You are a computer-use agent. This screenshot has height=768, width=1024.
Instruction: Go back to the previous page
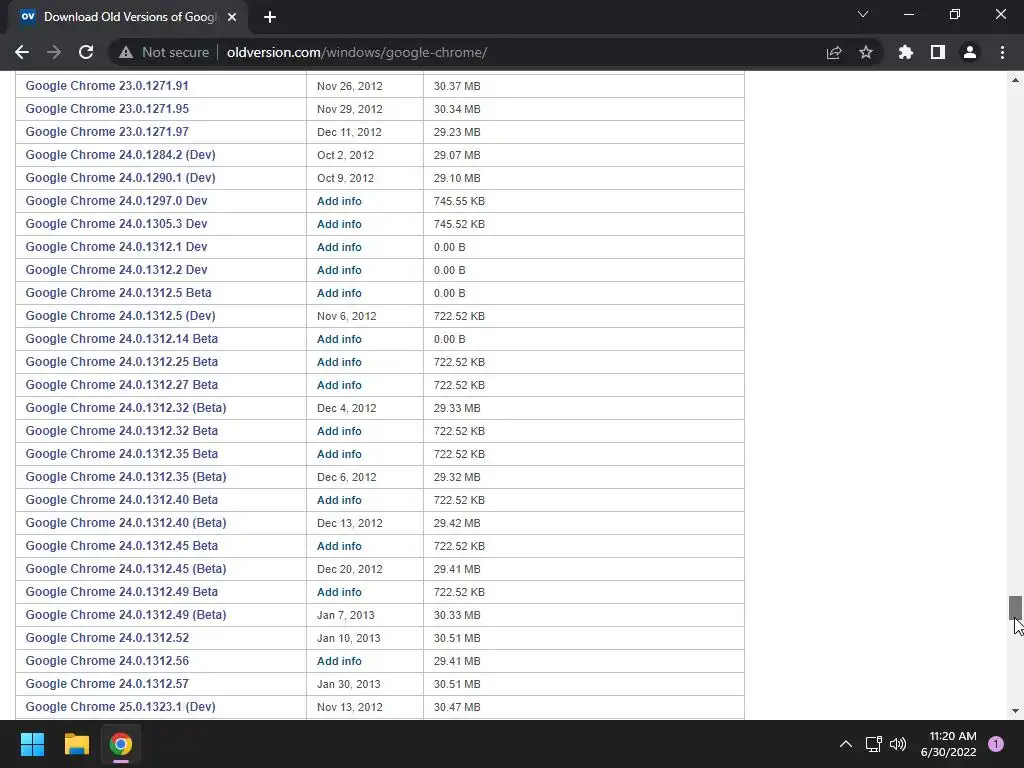point(22,52)
